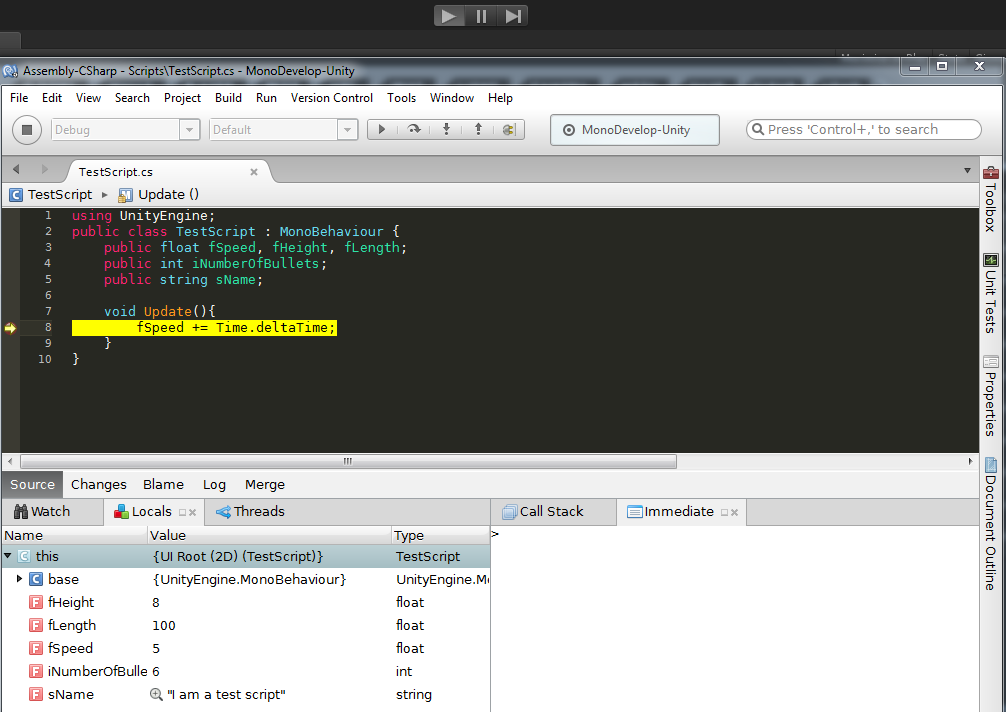
Task: Switch to the Blame view tab
Action: click(163, 484)
